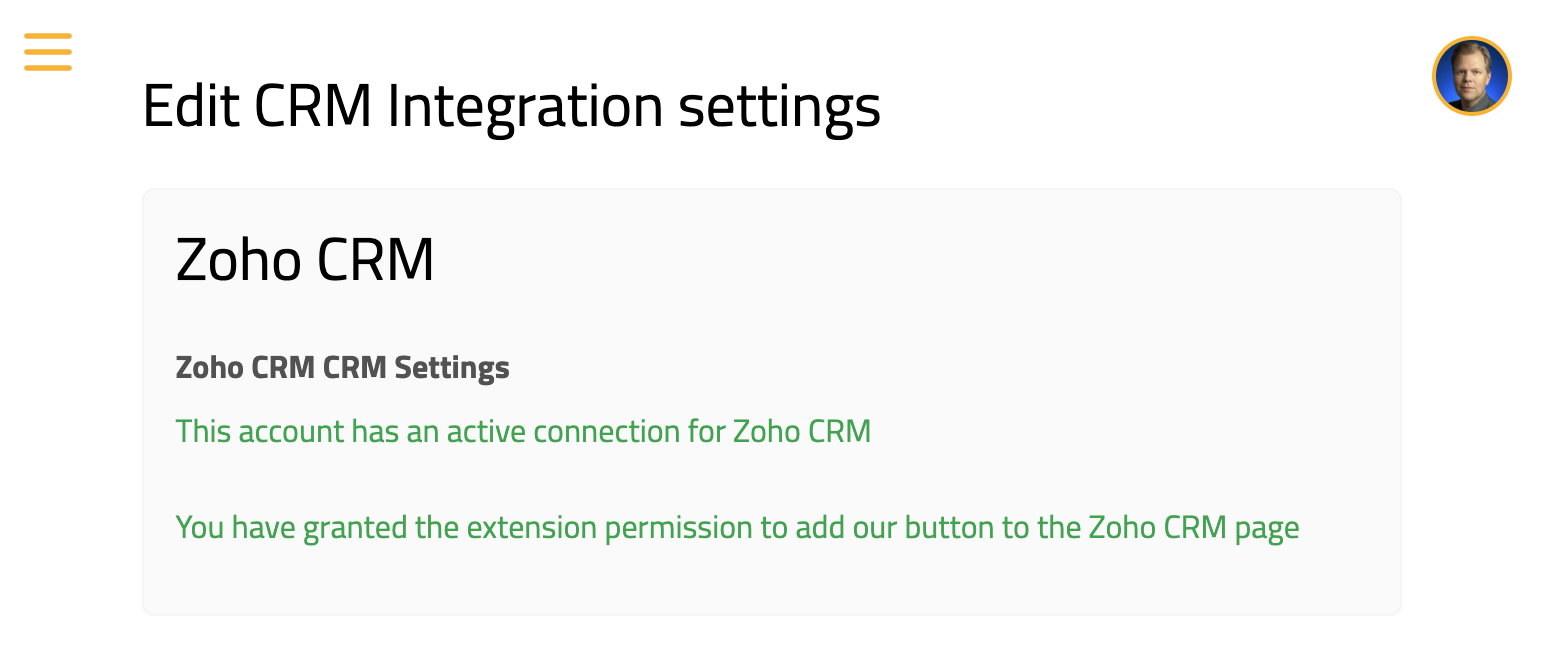The image size is (1542, 664).
Task: Click the user profile avatar
Action: [1471, 76]
